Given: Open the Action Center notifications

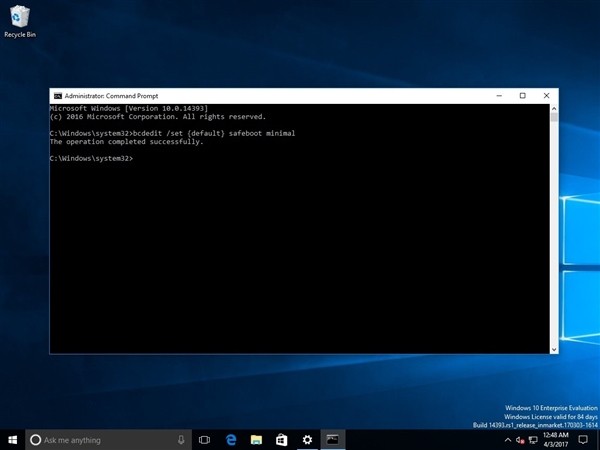Looking at the screenshot, I should [585, 440].
